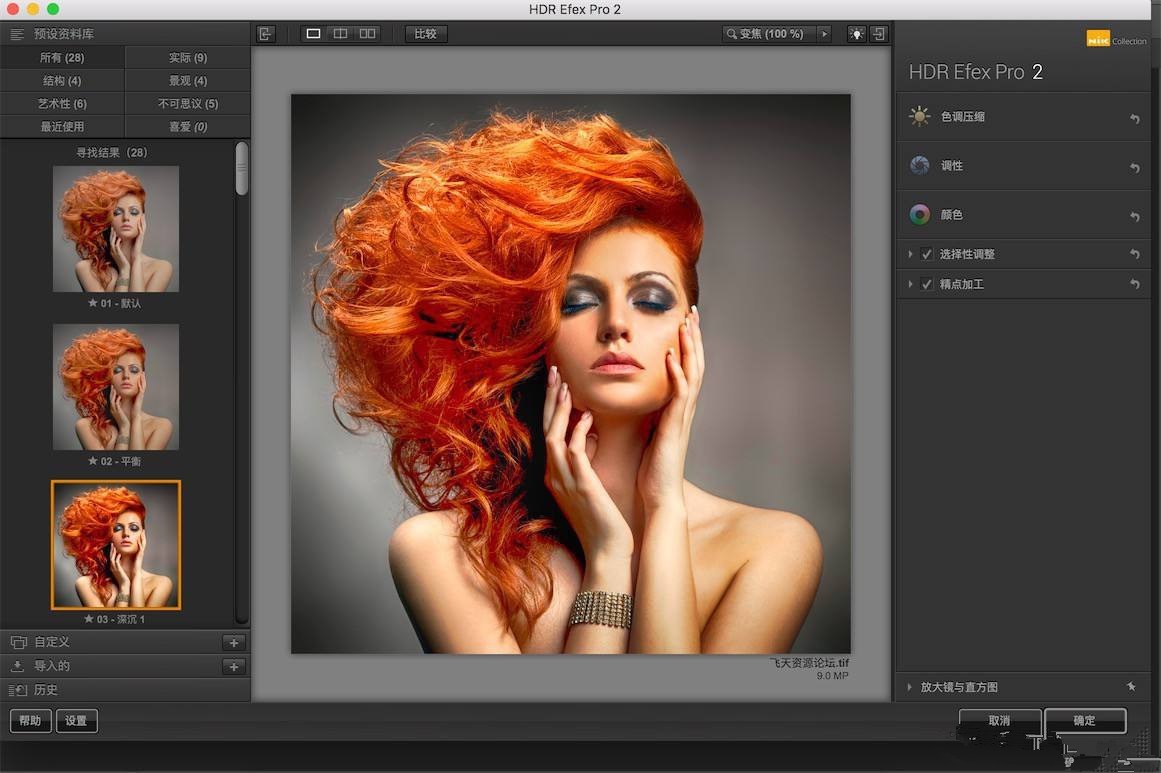
Task: Select the 艺术性 (6) preset category tab
Action: coord(62,104)
